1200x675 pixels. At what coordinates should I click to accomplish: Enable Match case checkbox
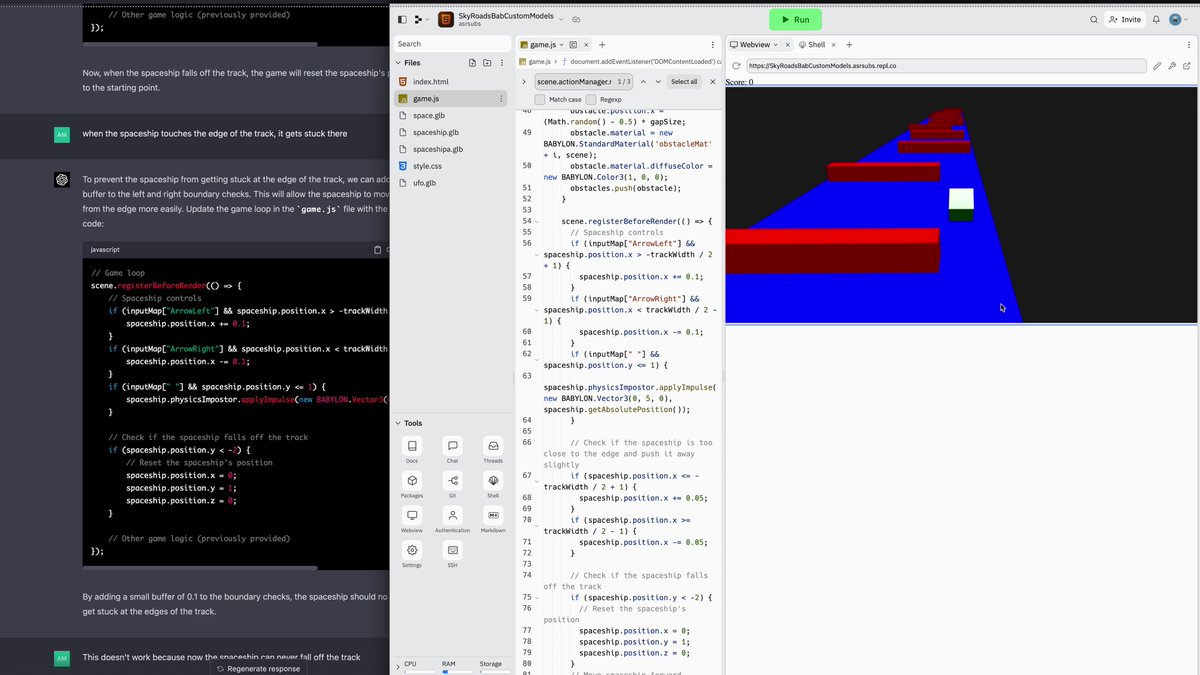tap(540, 100)
